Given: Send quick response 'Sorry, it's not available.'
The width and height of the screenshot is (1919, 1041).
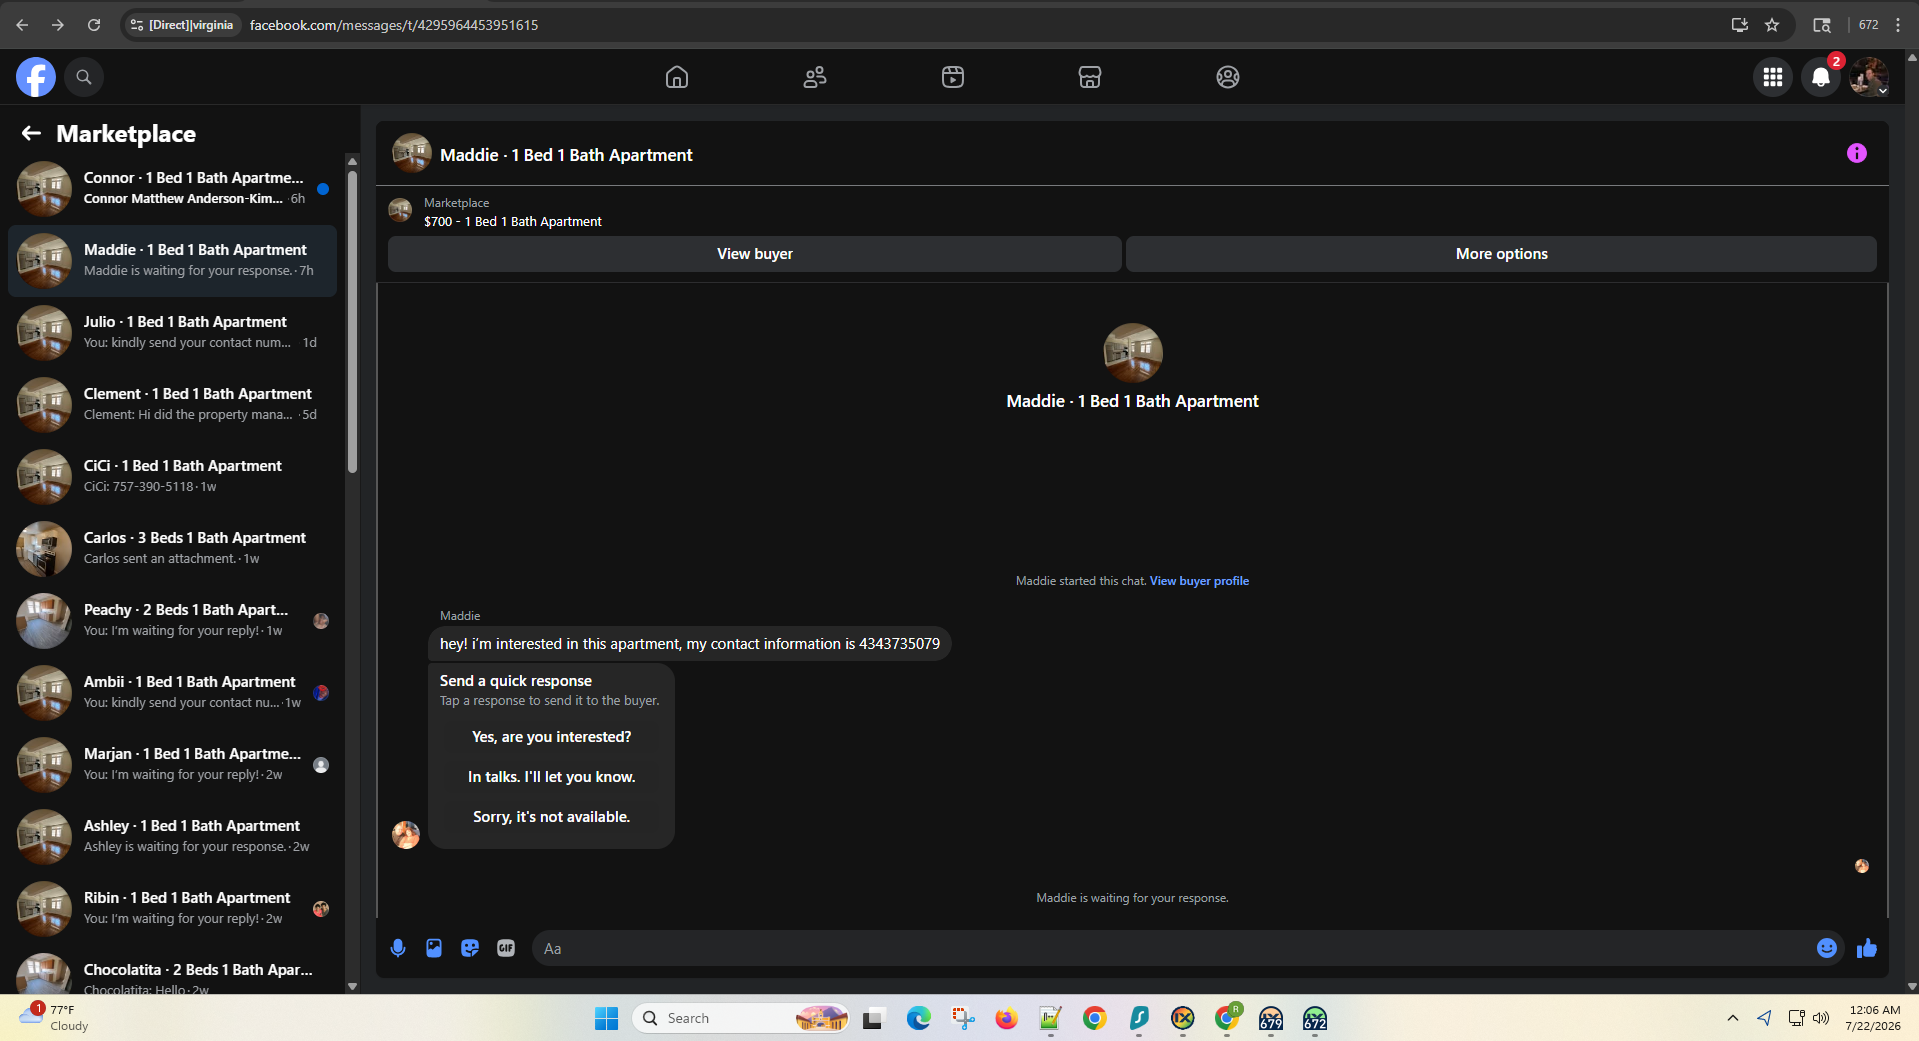Looking at the screenshot, I should pos(552,817).
